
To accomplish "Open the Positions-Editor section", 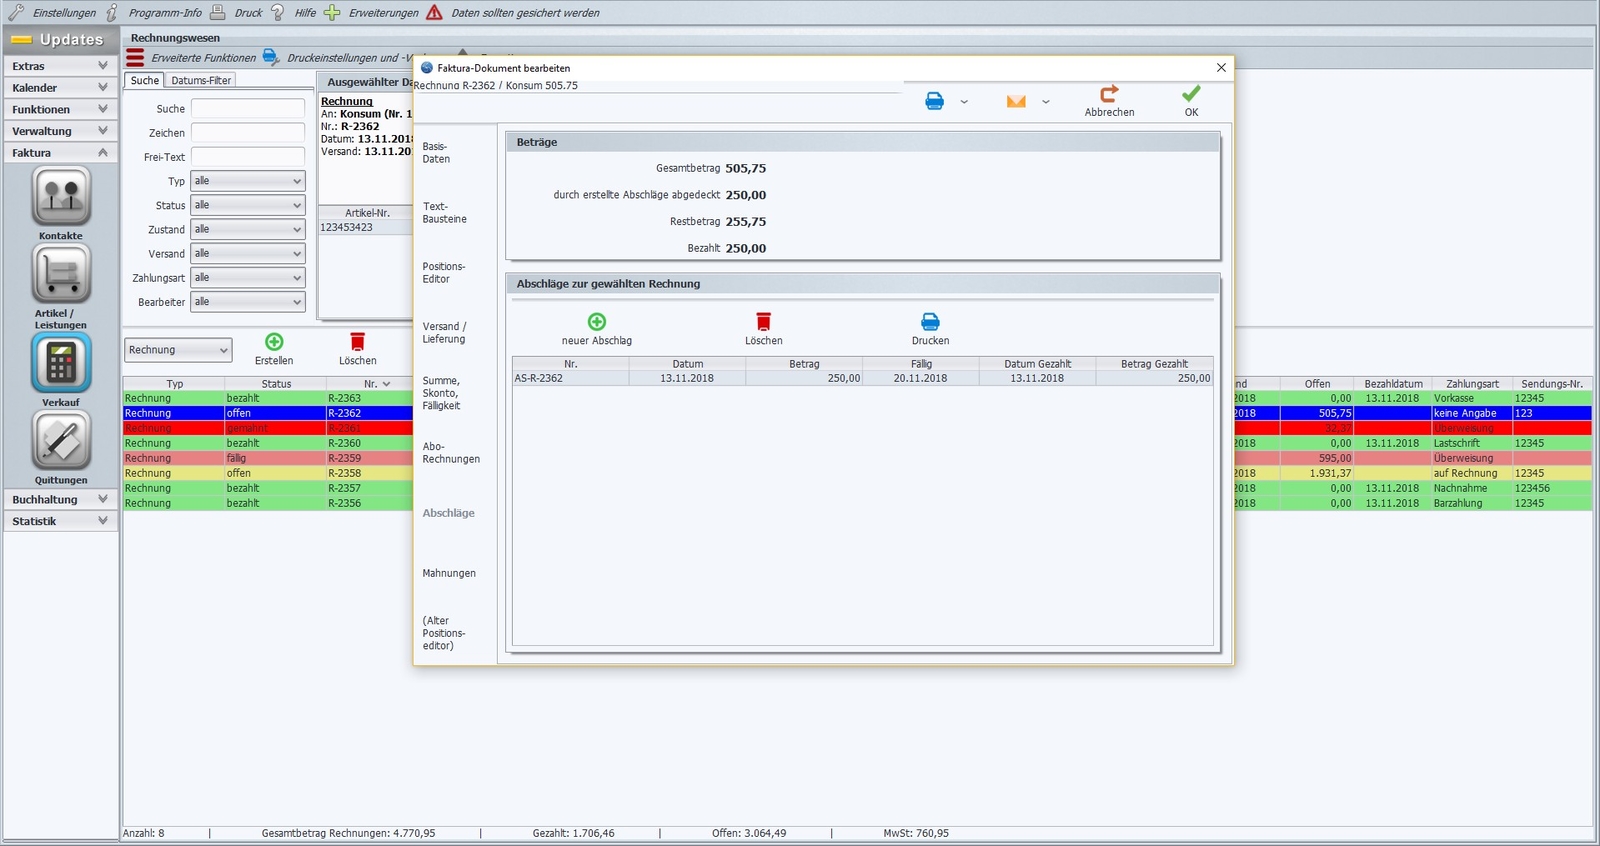I will [x=444, y=273].
